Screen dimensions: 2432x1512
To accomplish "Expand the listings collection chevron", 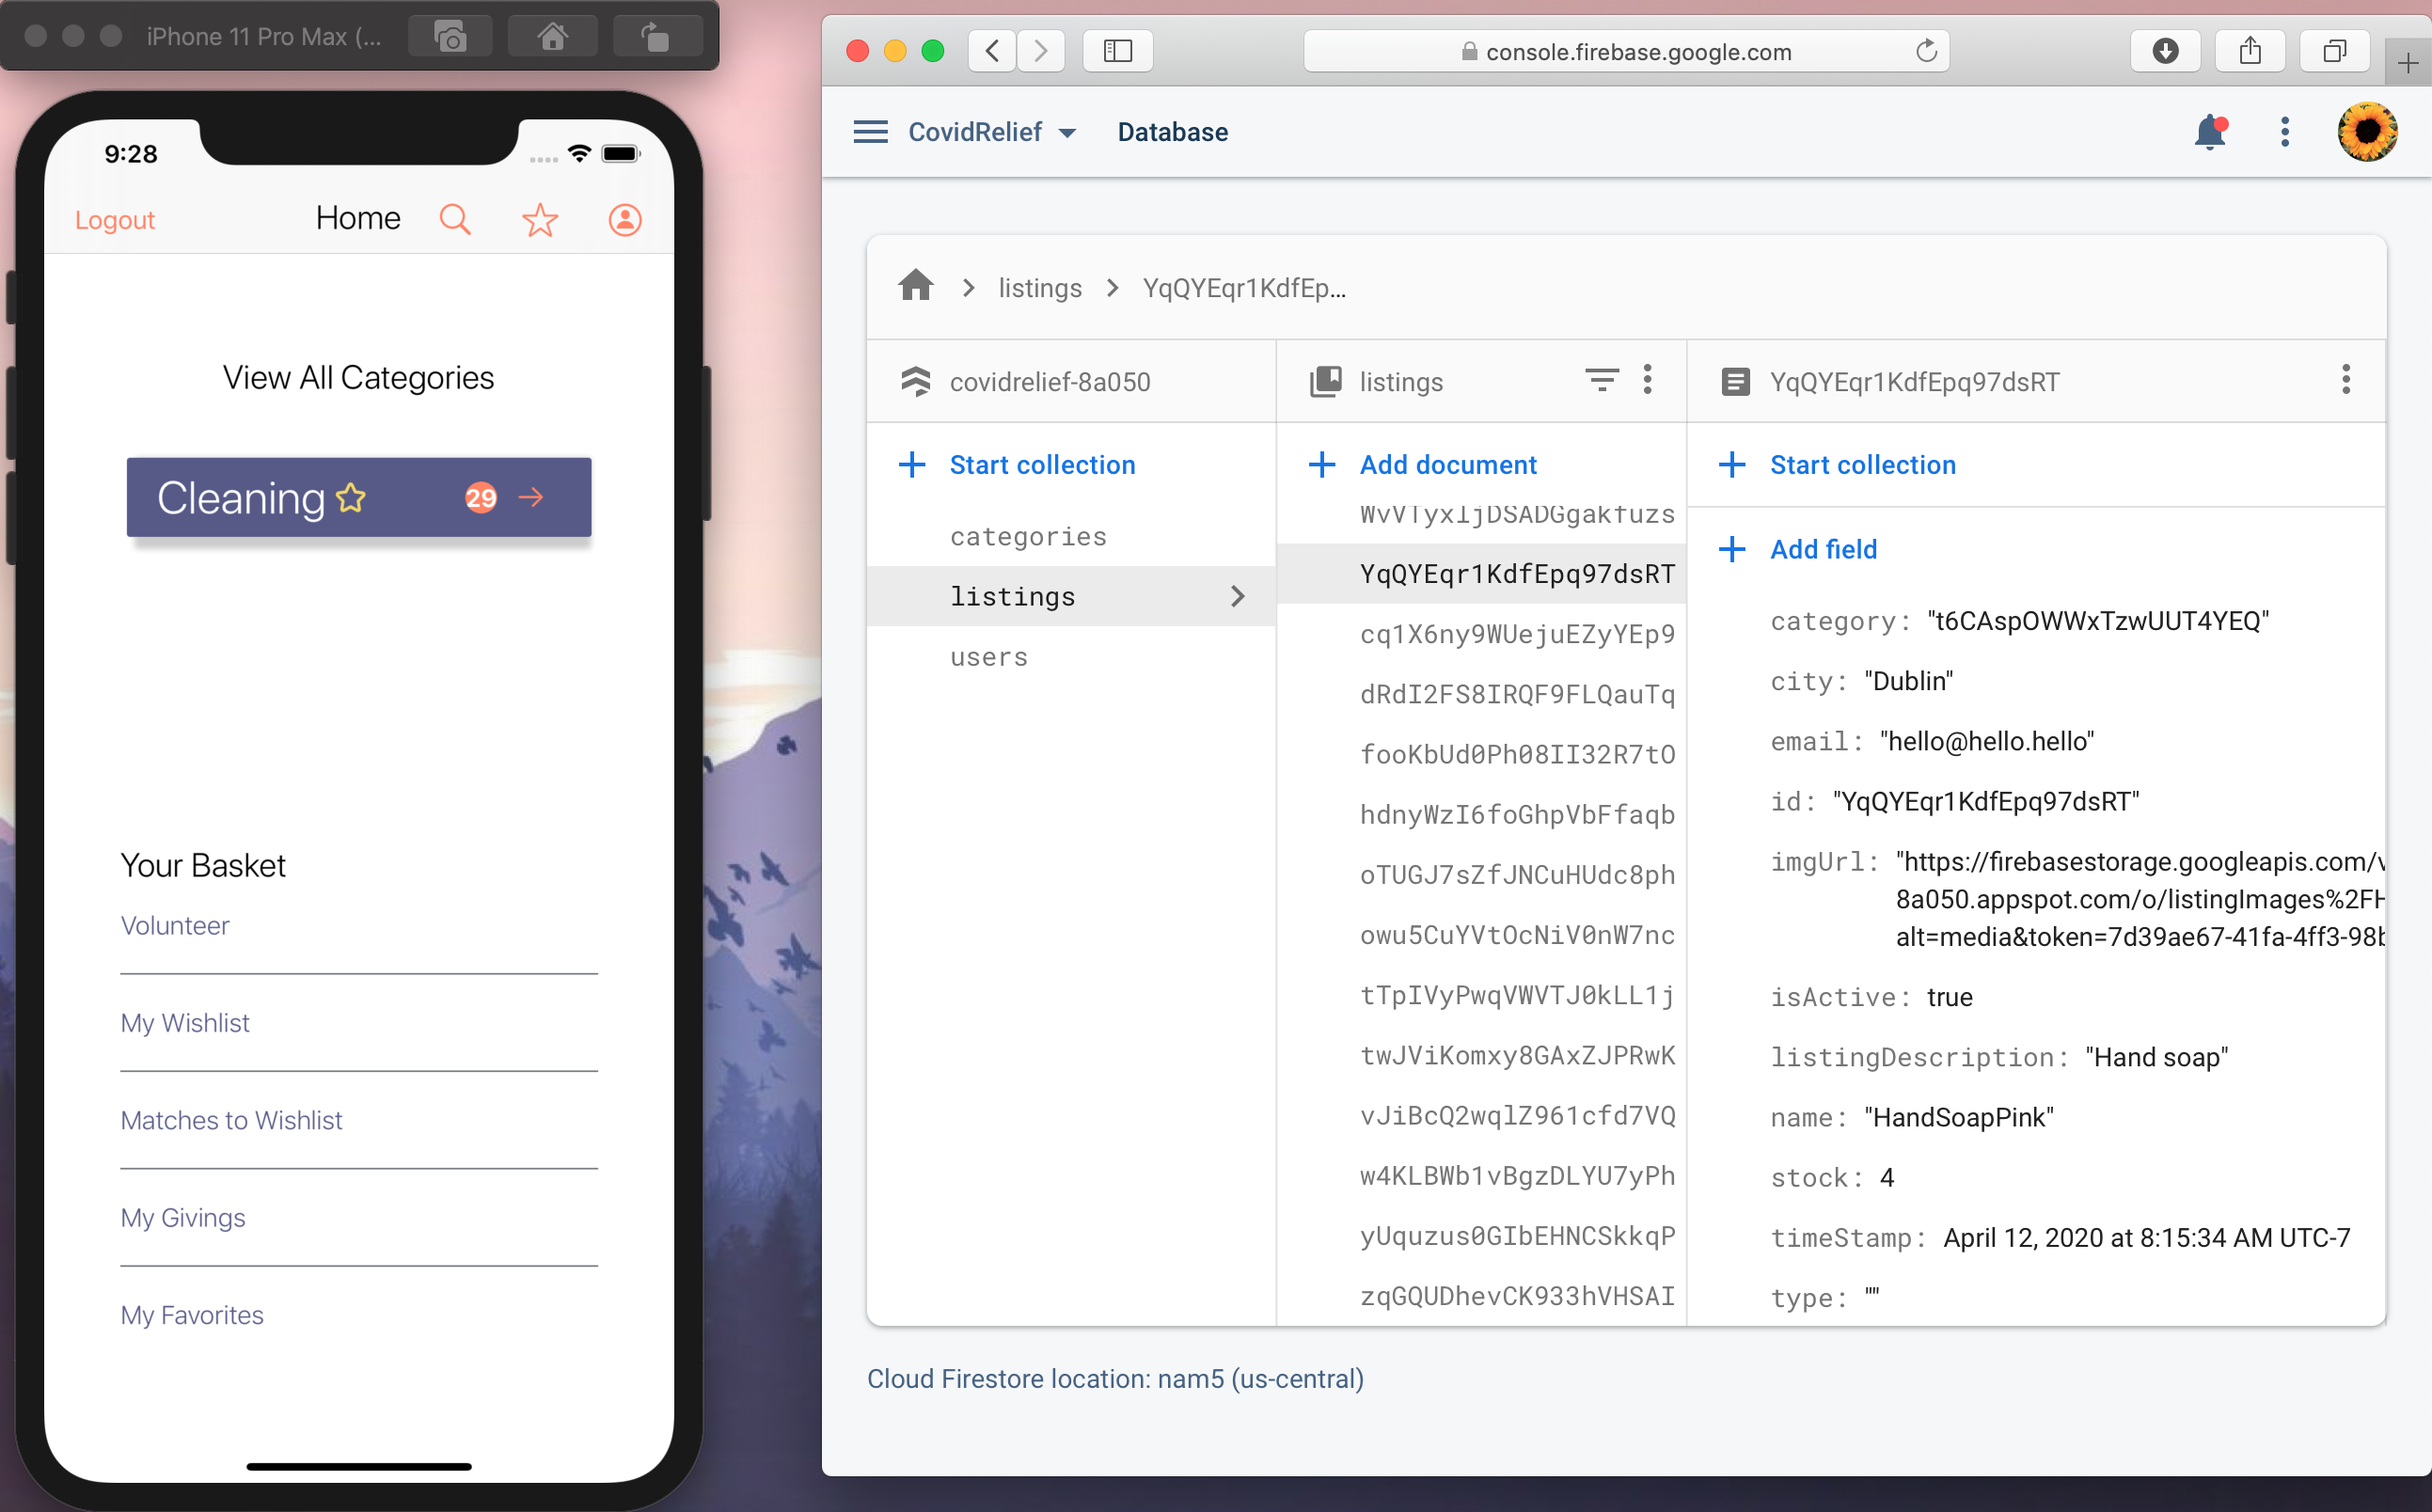I will pyautogui.click(x=1238, y=596).
